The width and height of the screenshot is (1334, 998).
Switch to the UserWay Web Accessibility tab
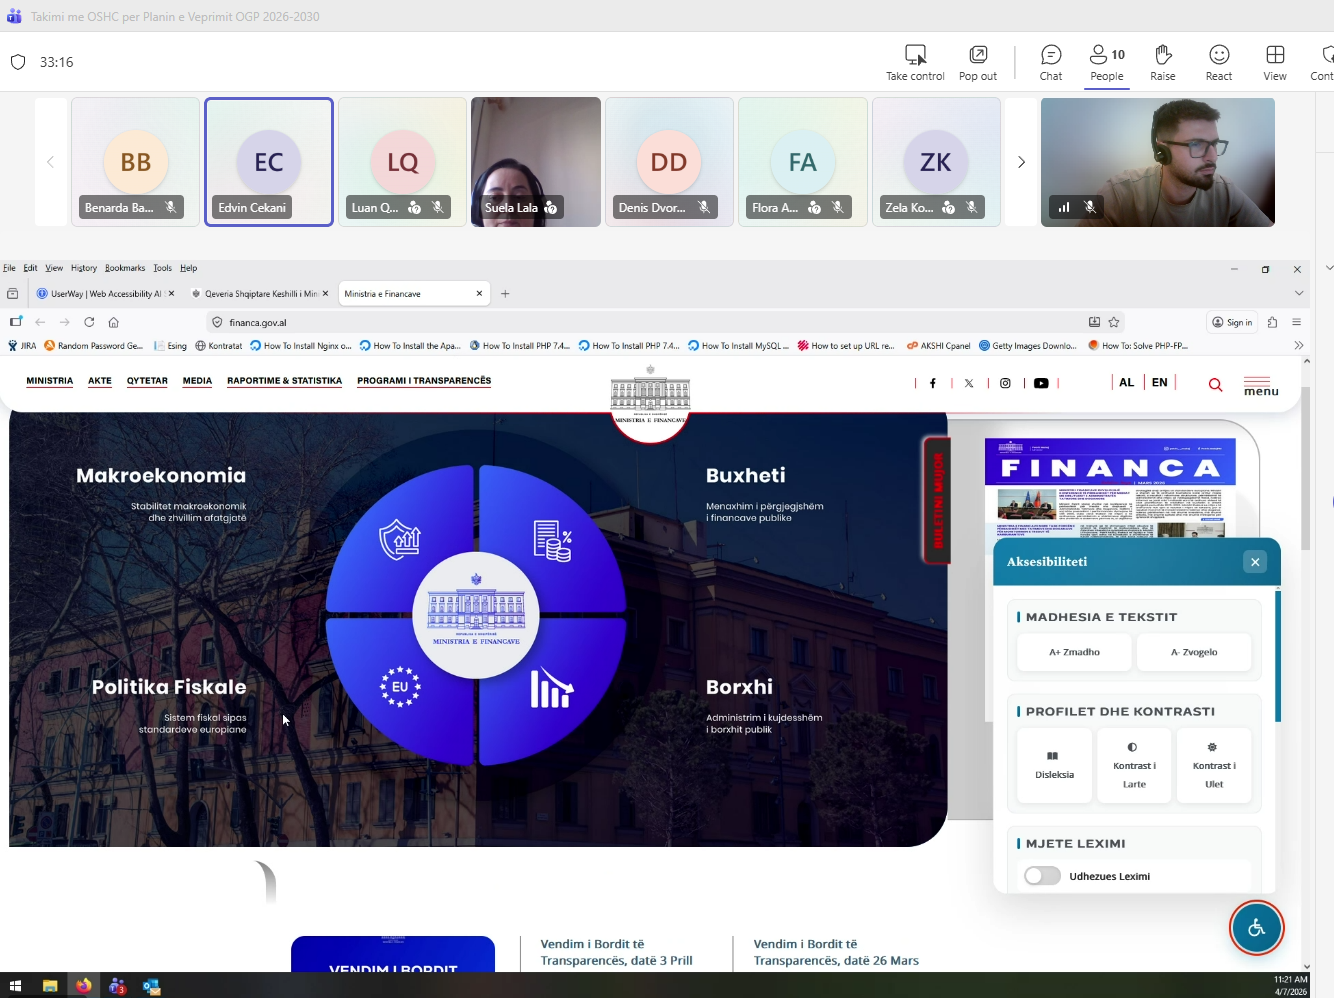pos(100,294)
